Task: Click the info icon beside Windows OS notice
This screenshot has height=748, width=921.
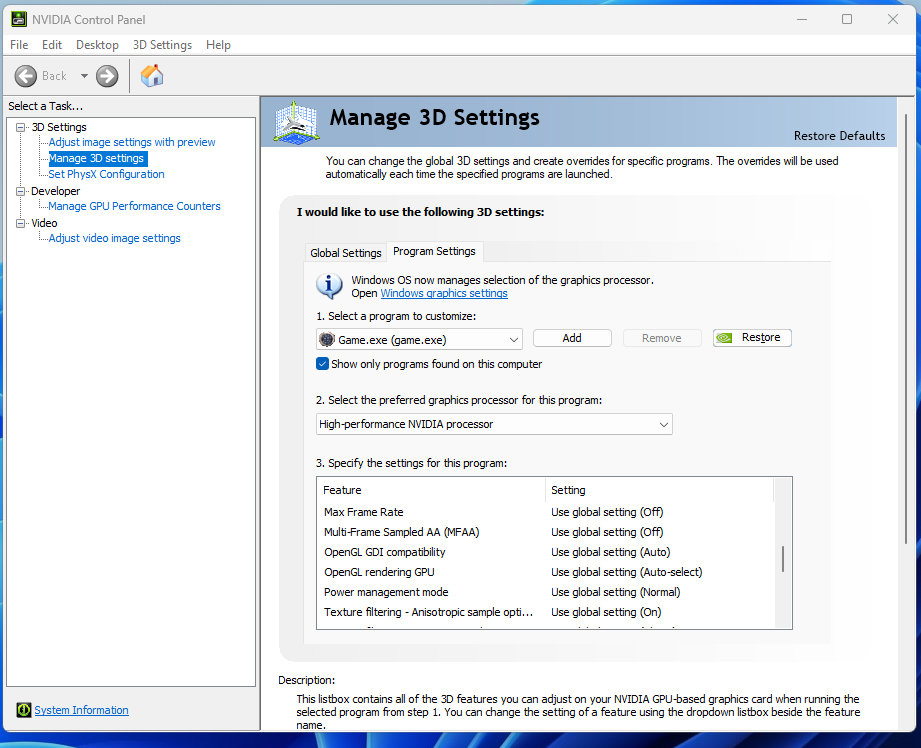Action: point(330,286)
